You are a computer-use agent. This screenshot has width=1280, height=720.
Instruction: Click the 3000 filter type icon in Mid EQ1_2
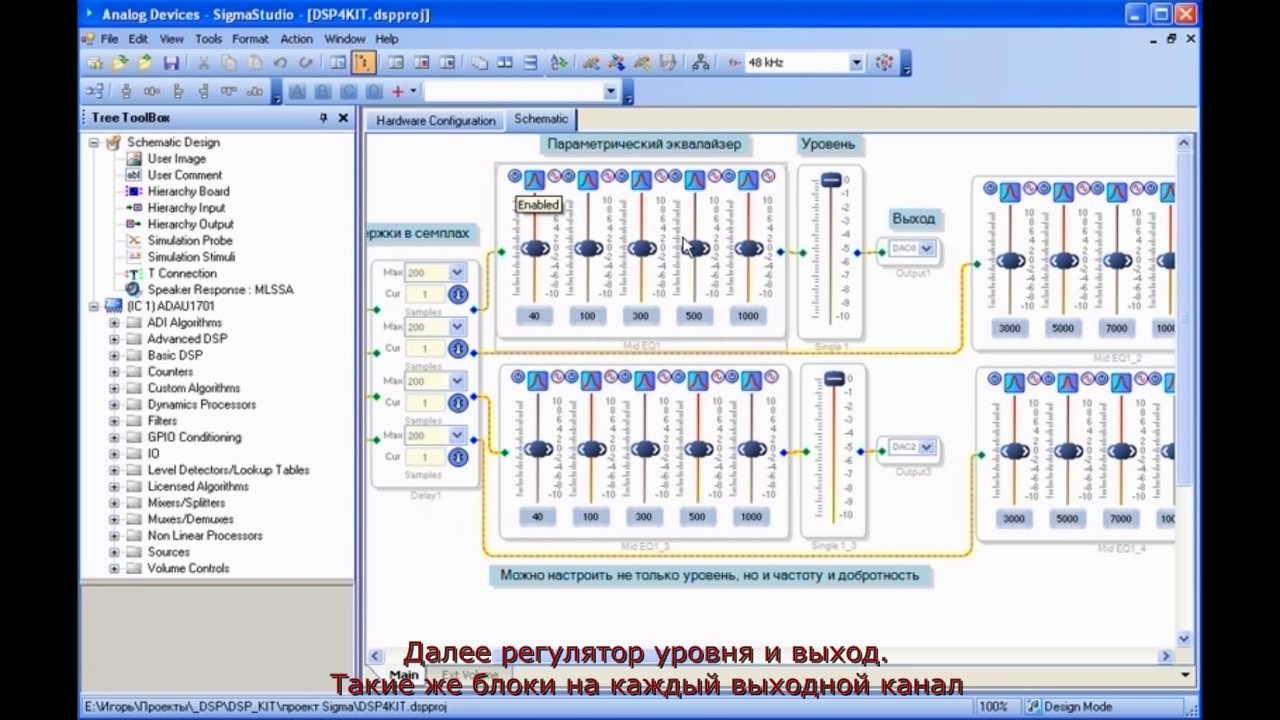(1009, 191)
